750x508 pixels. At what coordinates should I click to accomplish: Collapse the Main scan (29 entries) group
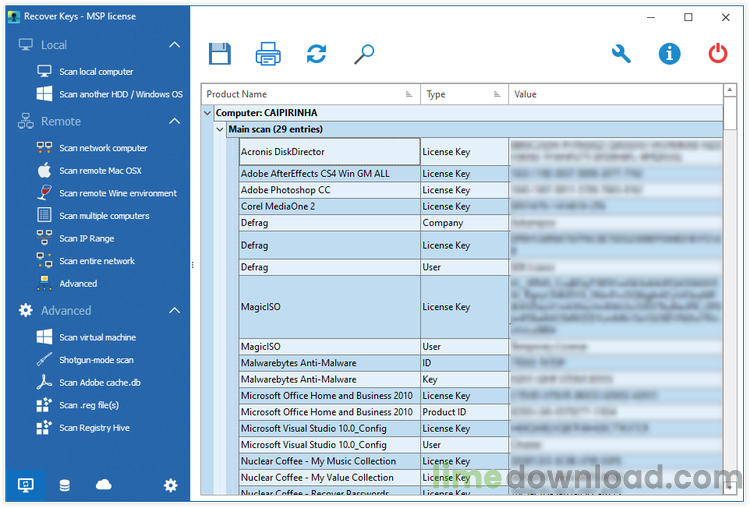click(x=220, y=129)
